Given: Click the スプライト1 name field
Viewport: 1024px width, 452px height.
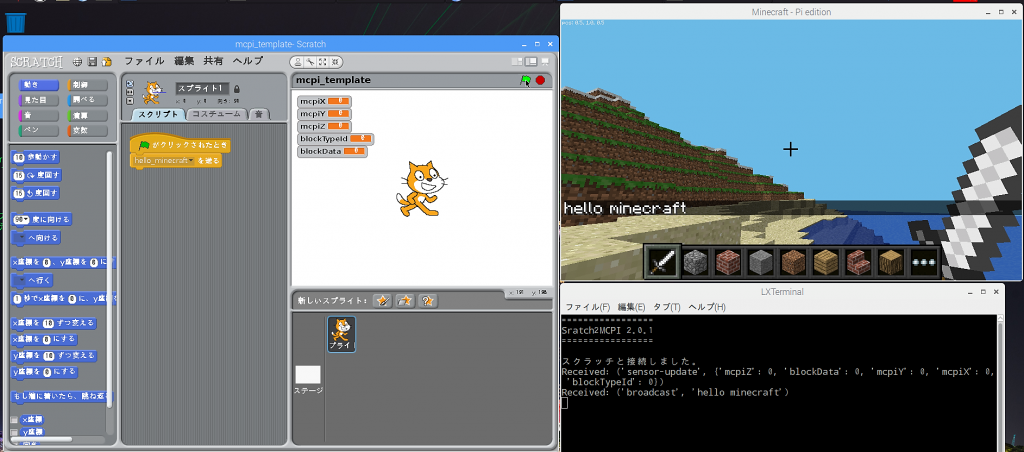Looking at the screenshot, I should coord(203,88).
